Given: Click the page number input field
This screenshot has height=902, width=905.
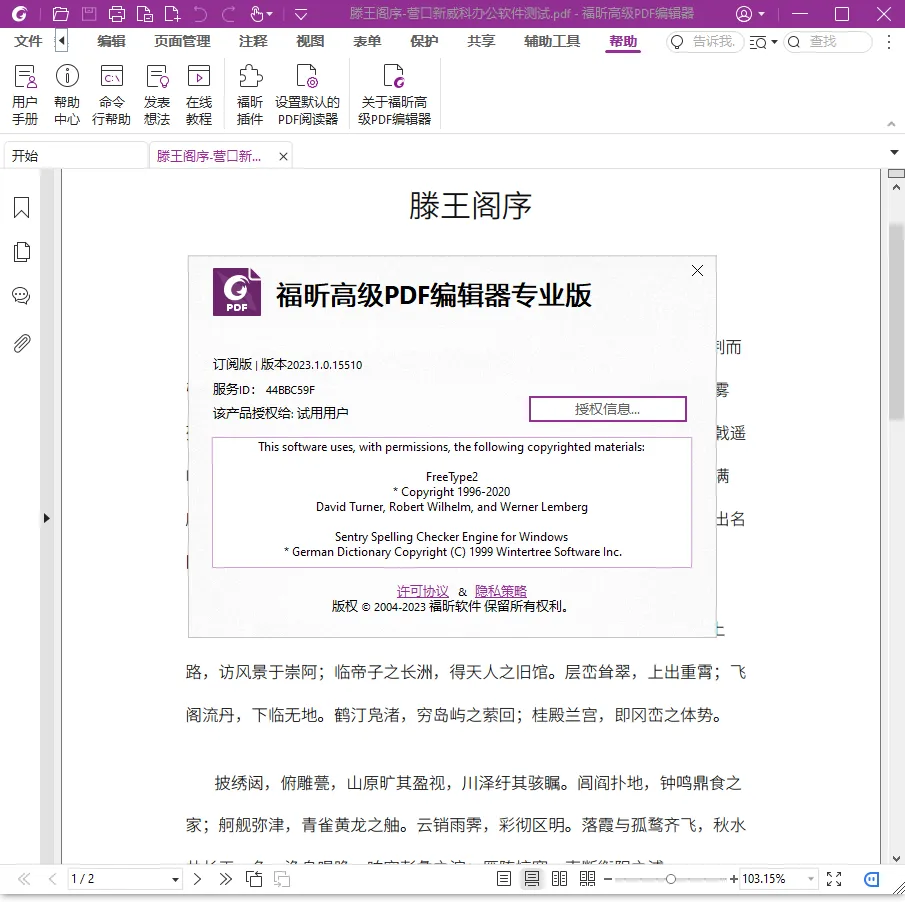Looking at the screenshot, I should tap(118, 879).
